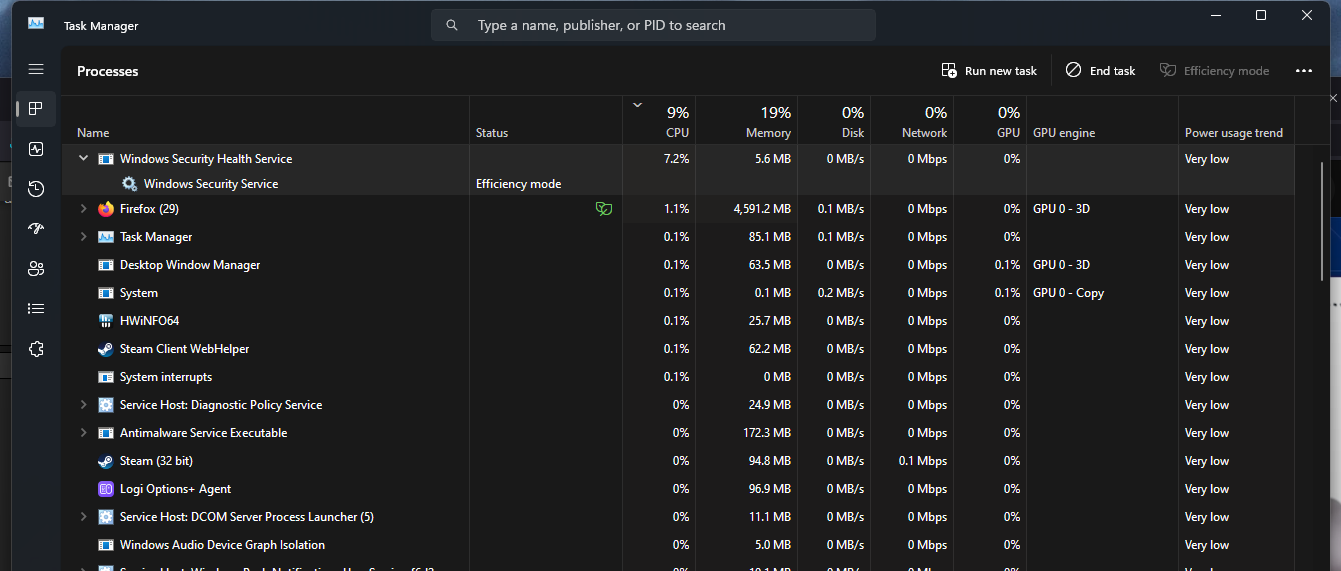
Task: Open the Details page icon
Action: click(36, 309)
